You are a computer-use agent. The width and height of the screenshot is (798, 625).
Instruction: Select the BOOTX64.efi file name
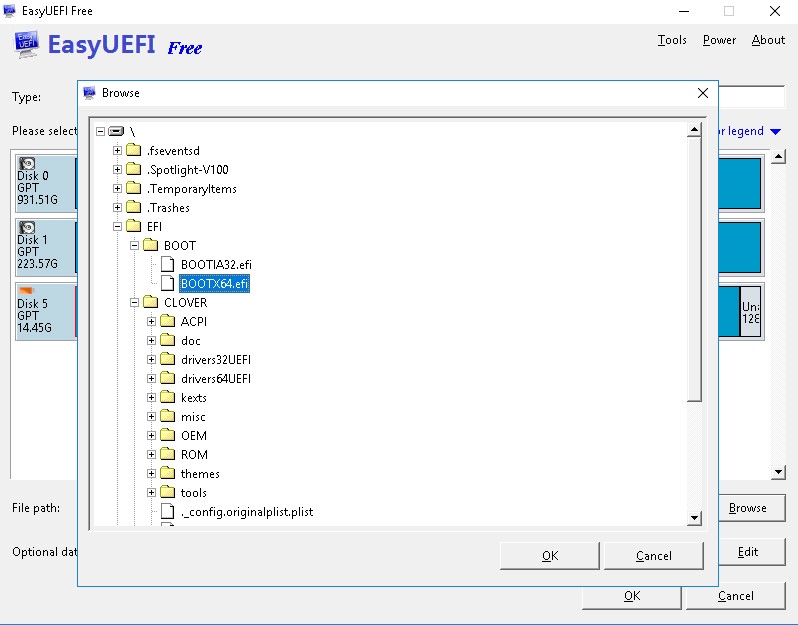(x=214, y=283)
